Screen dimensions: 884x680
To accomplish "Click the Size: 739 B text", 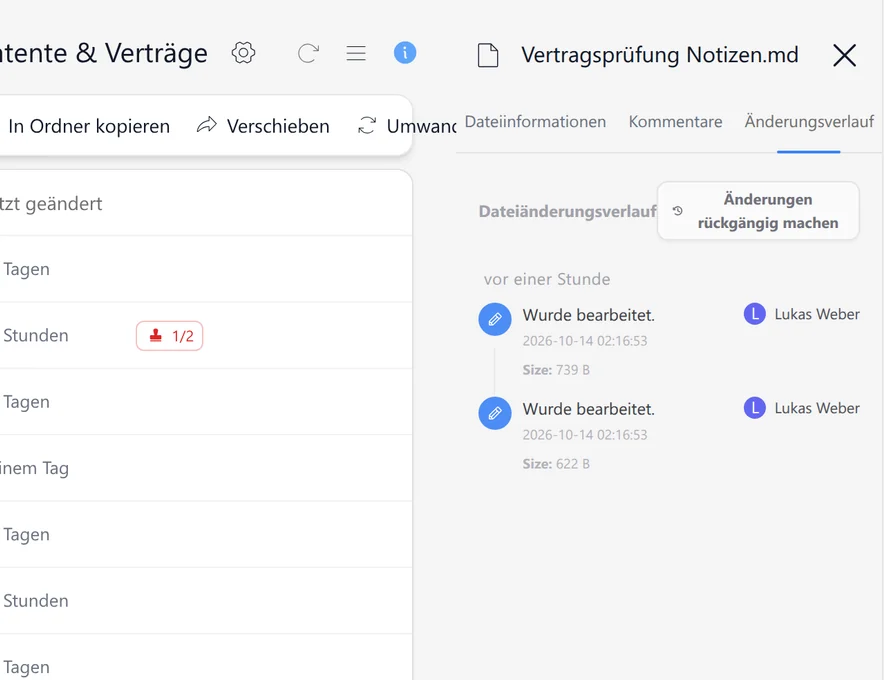I will point(556,370).
